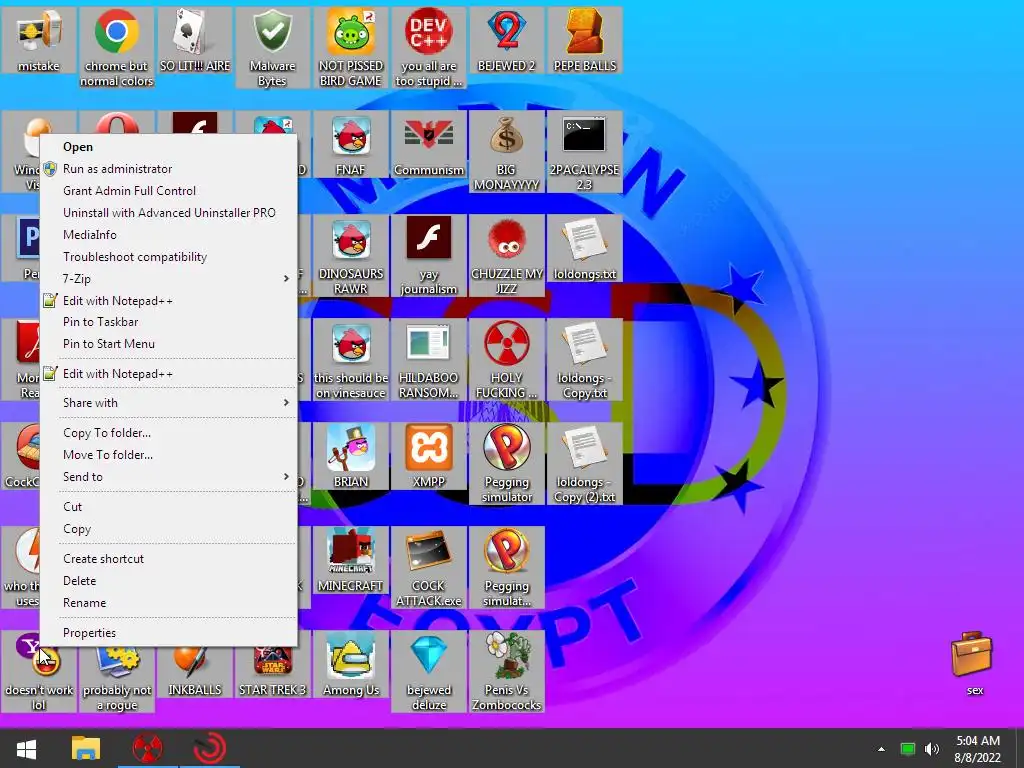Viewport: 1024px width, 768px height.
Task: Select Troubleshoot compatibility
Action: (168, 257)
